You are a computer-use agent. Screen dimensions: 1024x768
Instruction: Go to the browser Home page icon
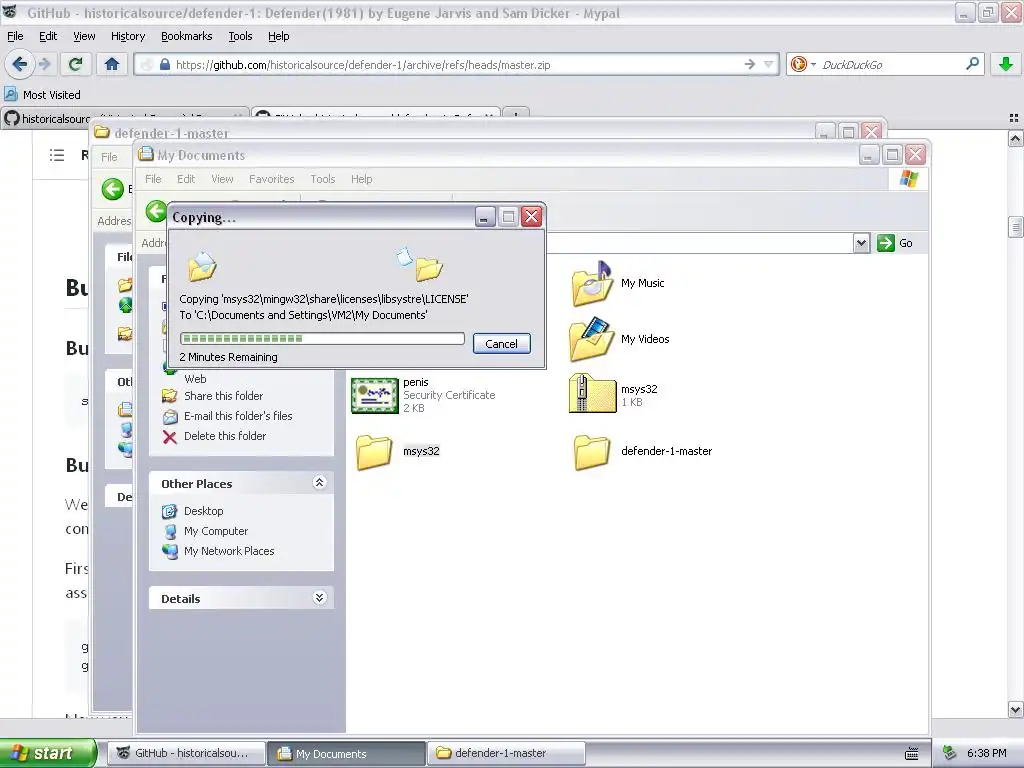[112, 64]
